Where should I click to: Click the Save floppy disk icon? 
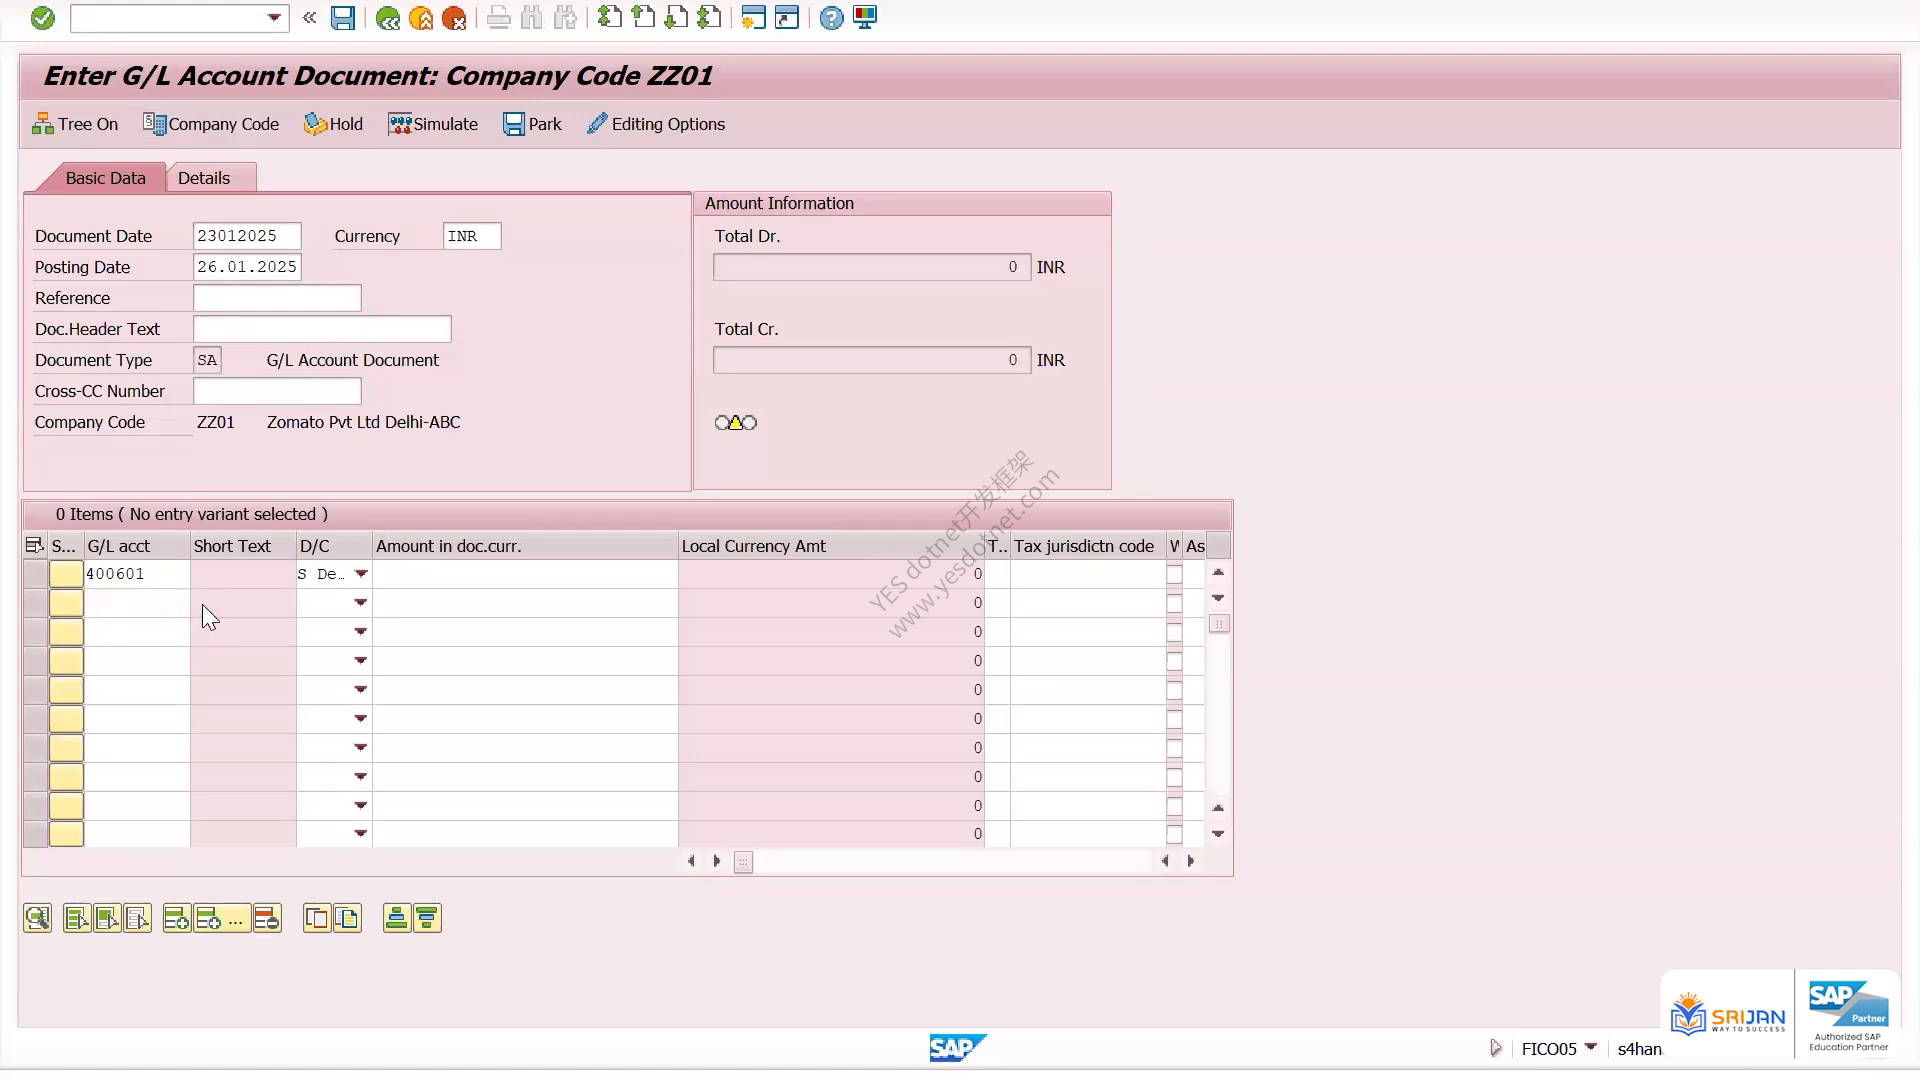click(343, 18)
